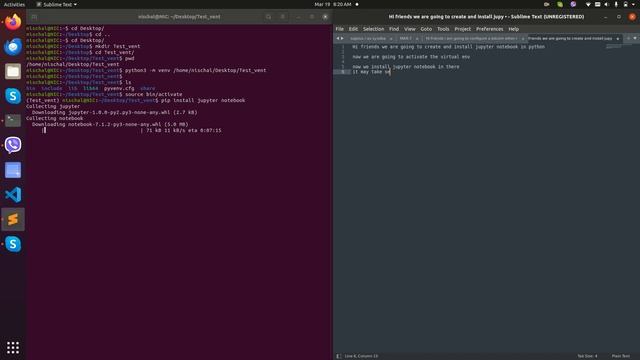
Task: Open Sublime Text app menu dropdown
Action: 56,4
